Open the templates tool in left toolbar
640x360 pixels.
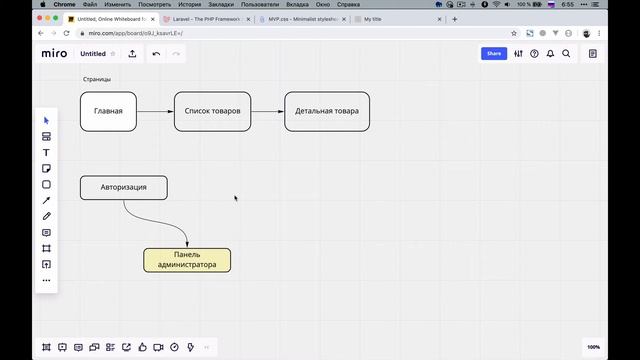(x=46, y=136)
